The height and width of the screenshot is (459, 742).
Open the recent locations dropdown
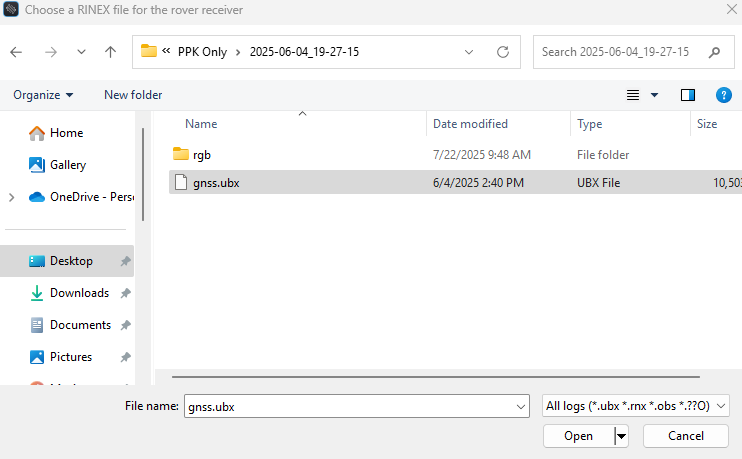[81, 52]
